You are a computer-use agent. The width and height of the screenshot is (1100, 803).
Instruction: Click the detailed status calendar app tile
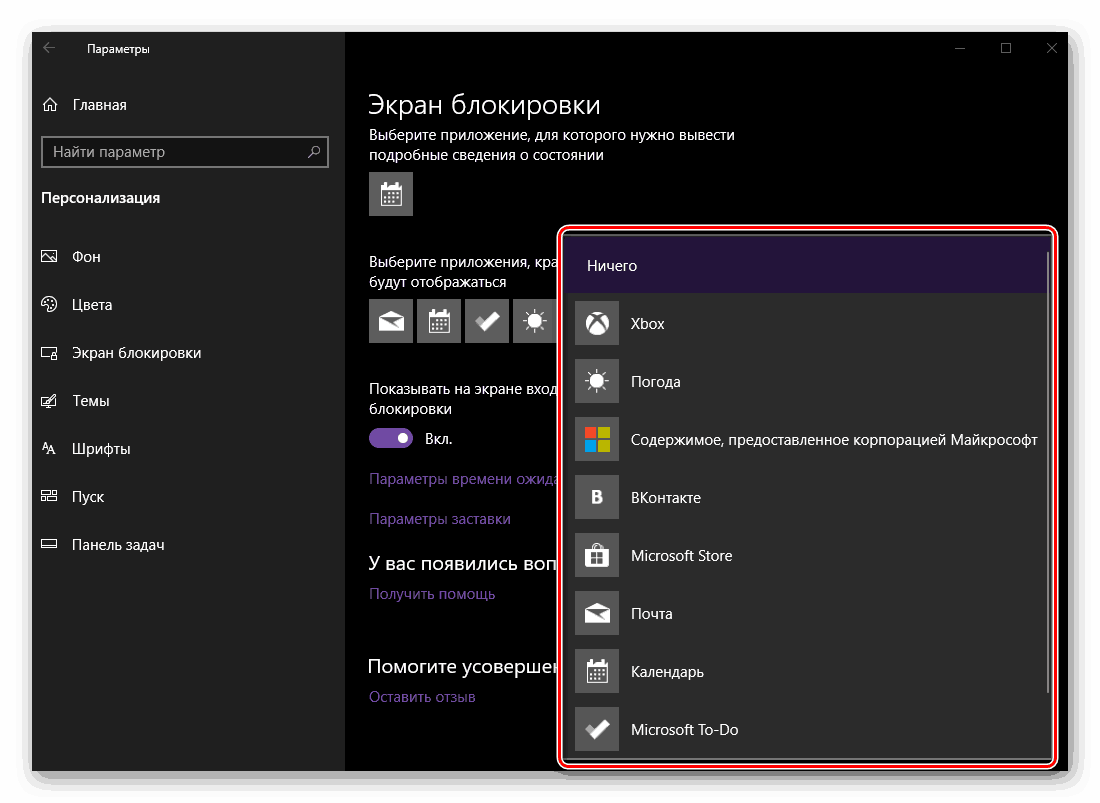coord(391,194)
